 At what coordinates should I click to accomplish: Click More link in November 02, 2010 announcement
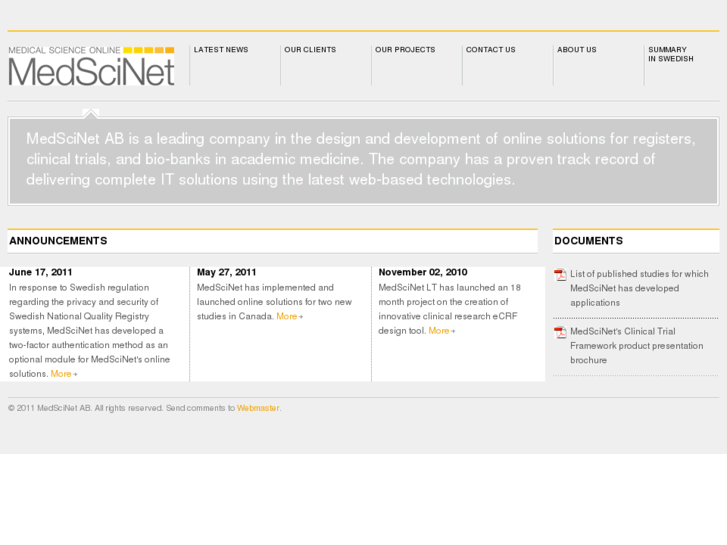(x=441, y=331)
